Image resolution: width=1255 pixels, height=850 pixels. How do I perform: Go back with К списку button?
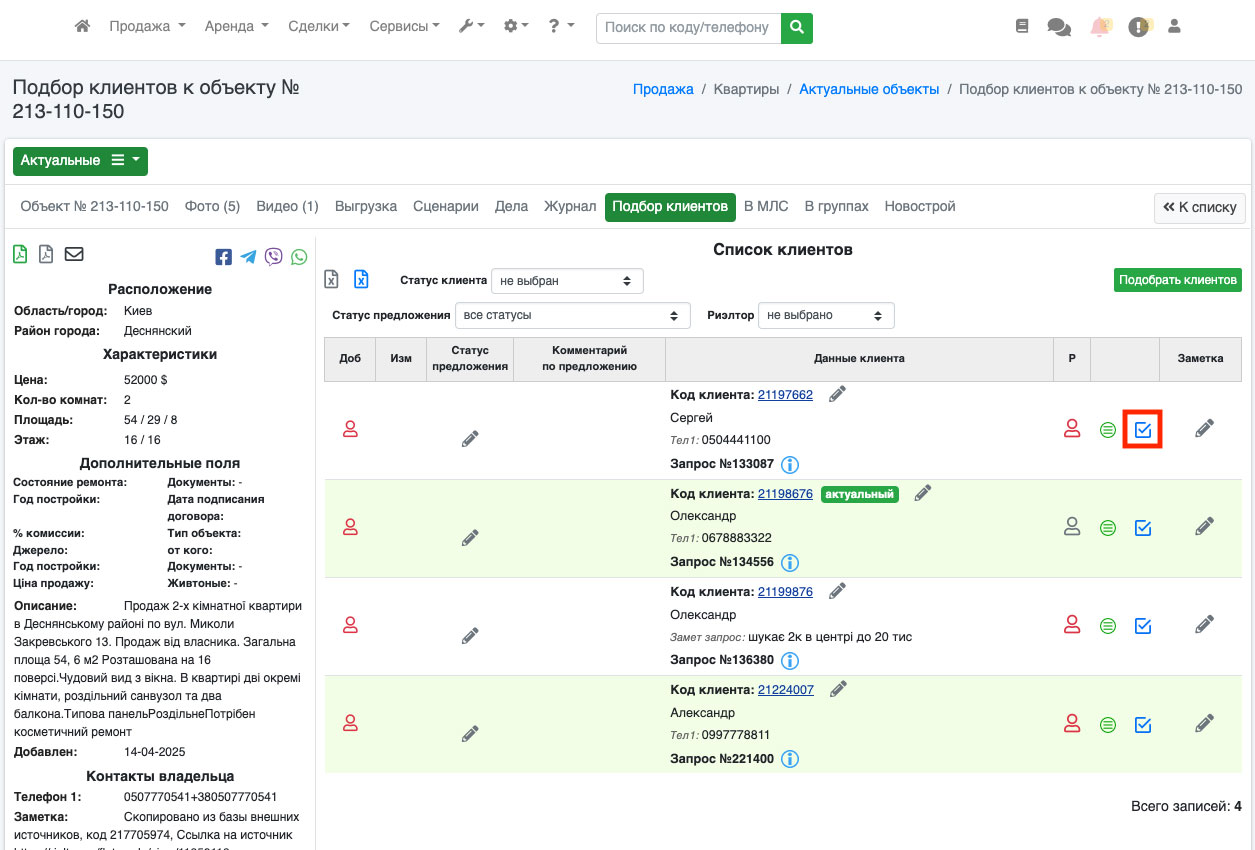pyautogui.click(x=1199, y=208)
